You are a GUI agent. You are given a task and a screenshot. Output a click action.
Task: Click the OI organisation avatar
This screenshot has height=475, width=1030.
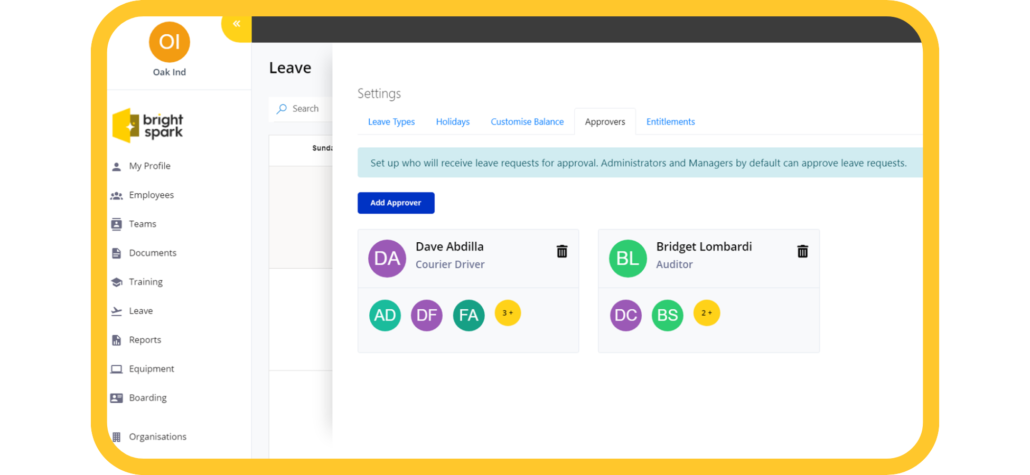pyautogui.click(x=169, y=42)
